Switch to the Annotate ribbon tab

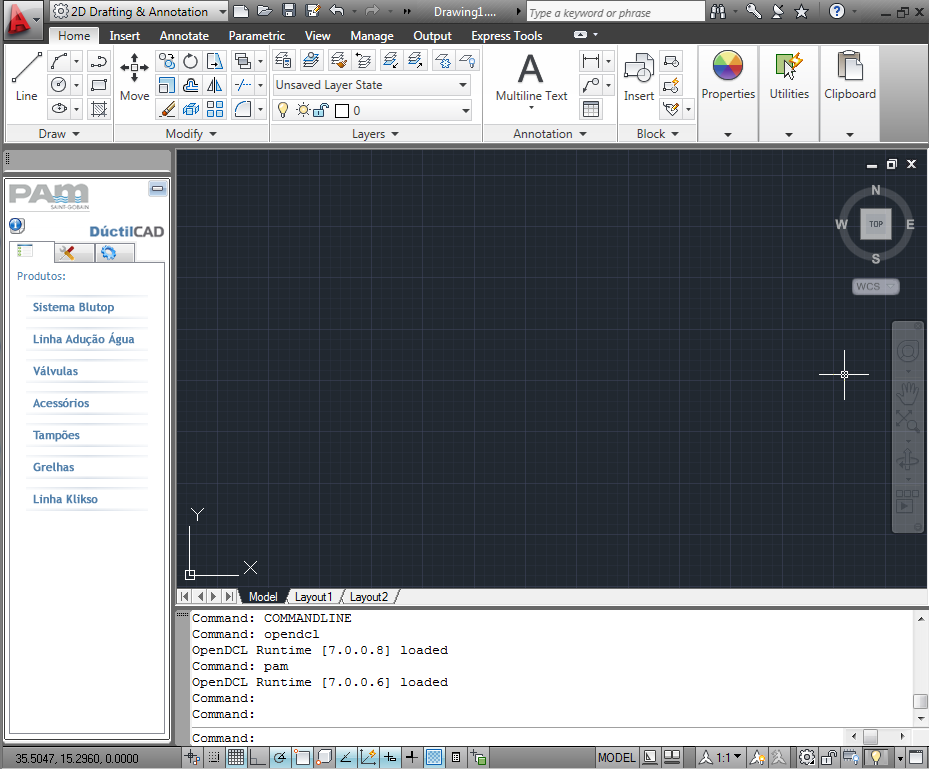point(184,36)
